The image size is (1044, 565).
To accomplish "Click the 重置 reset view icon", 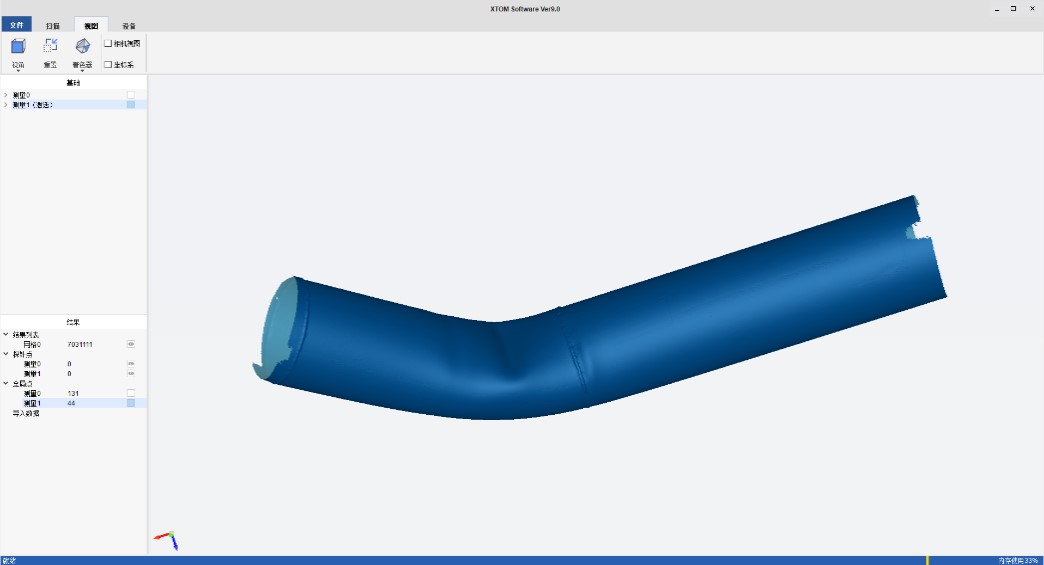I will point(50,46).
